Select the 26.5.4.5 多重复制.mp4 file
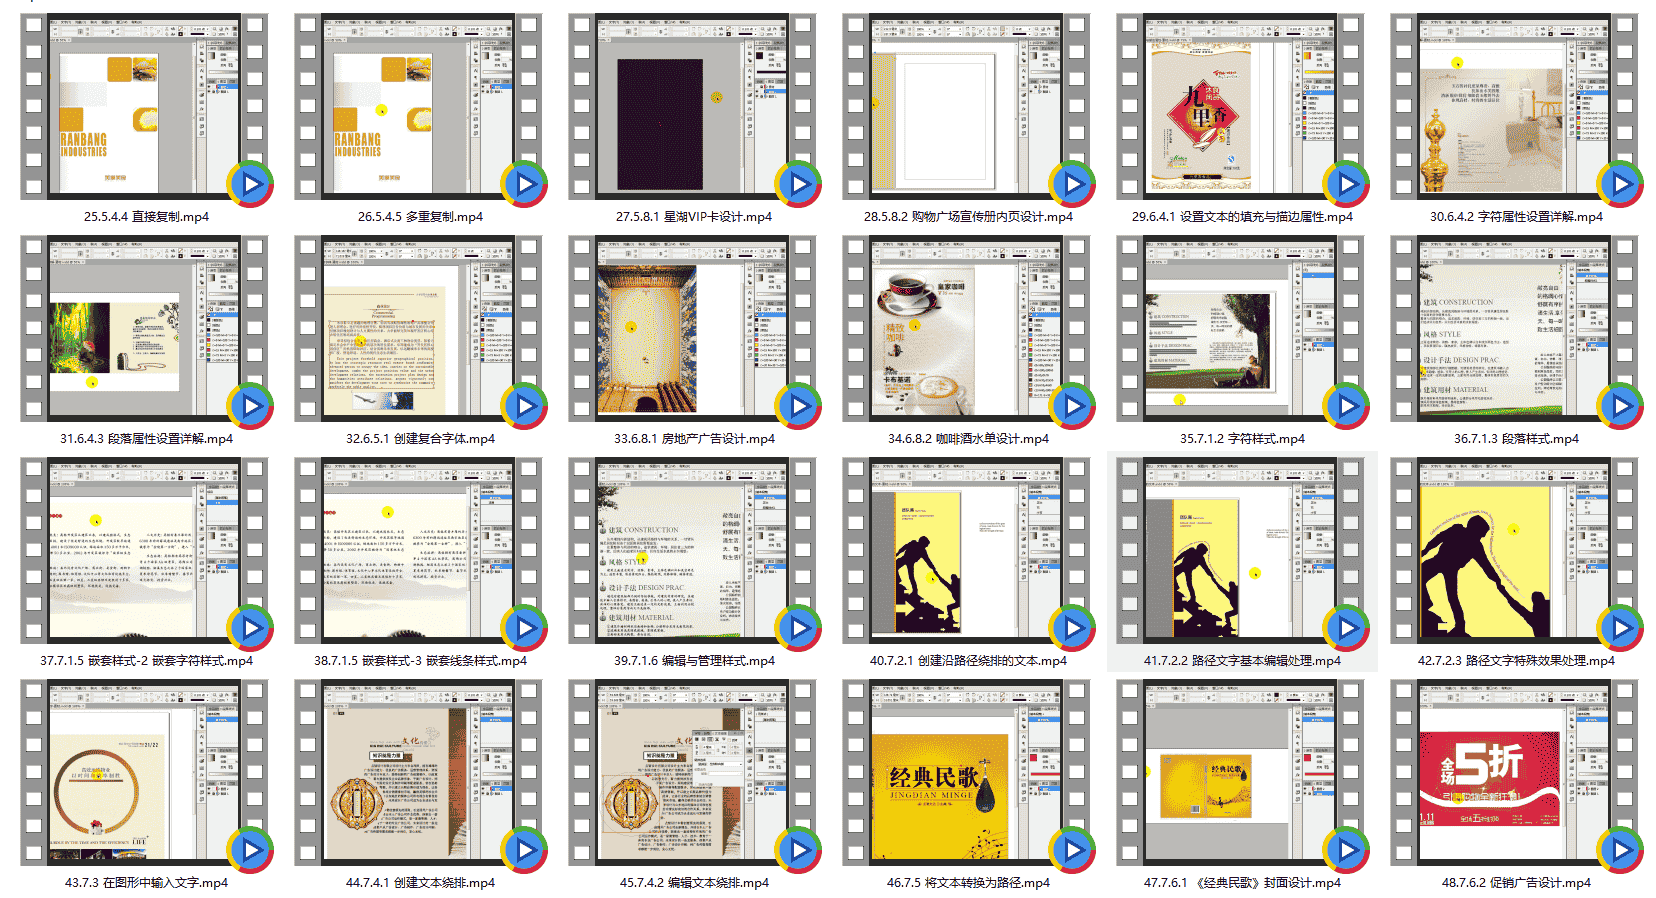 coord(420,216)
